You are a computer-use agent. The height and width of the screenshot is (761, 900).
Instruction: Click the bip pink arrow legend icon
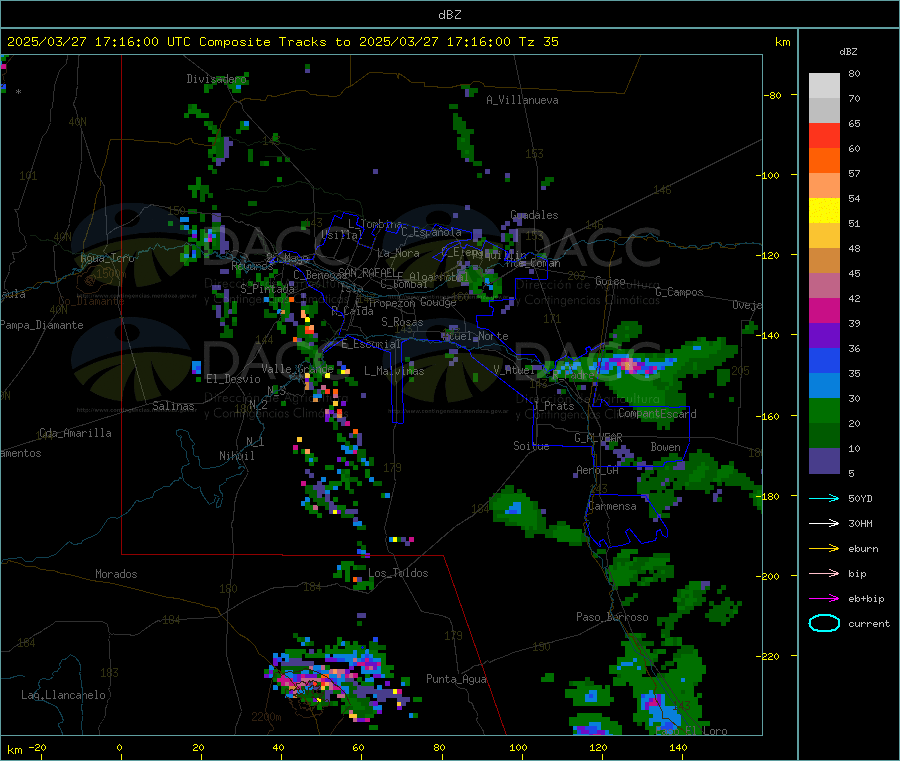point(824,573)
